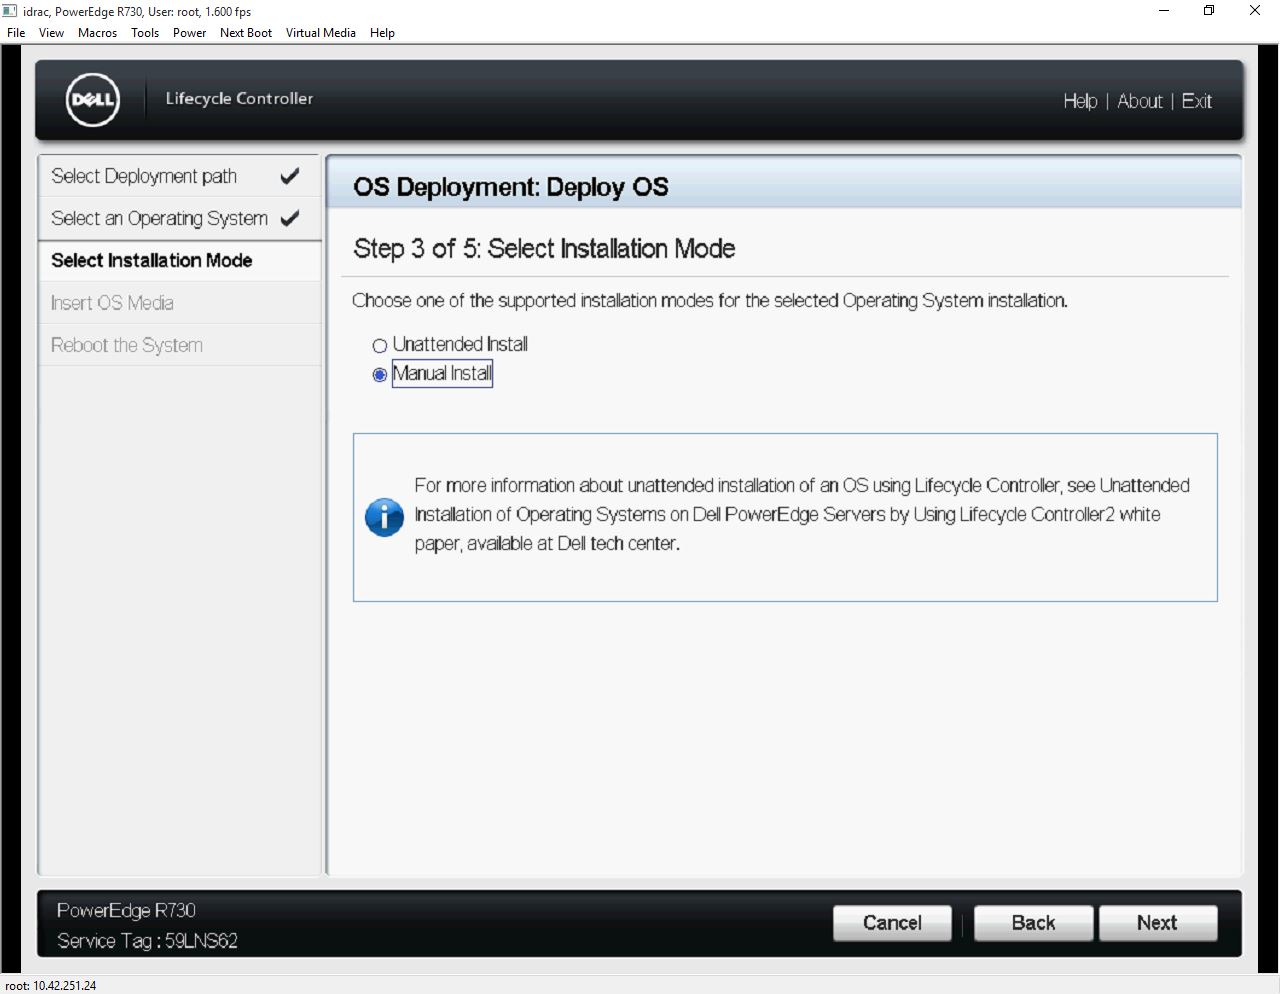Minimize the iDRAC console window

click(x=1163, y=11)
